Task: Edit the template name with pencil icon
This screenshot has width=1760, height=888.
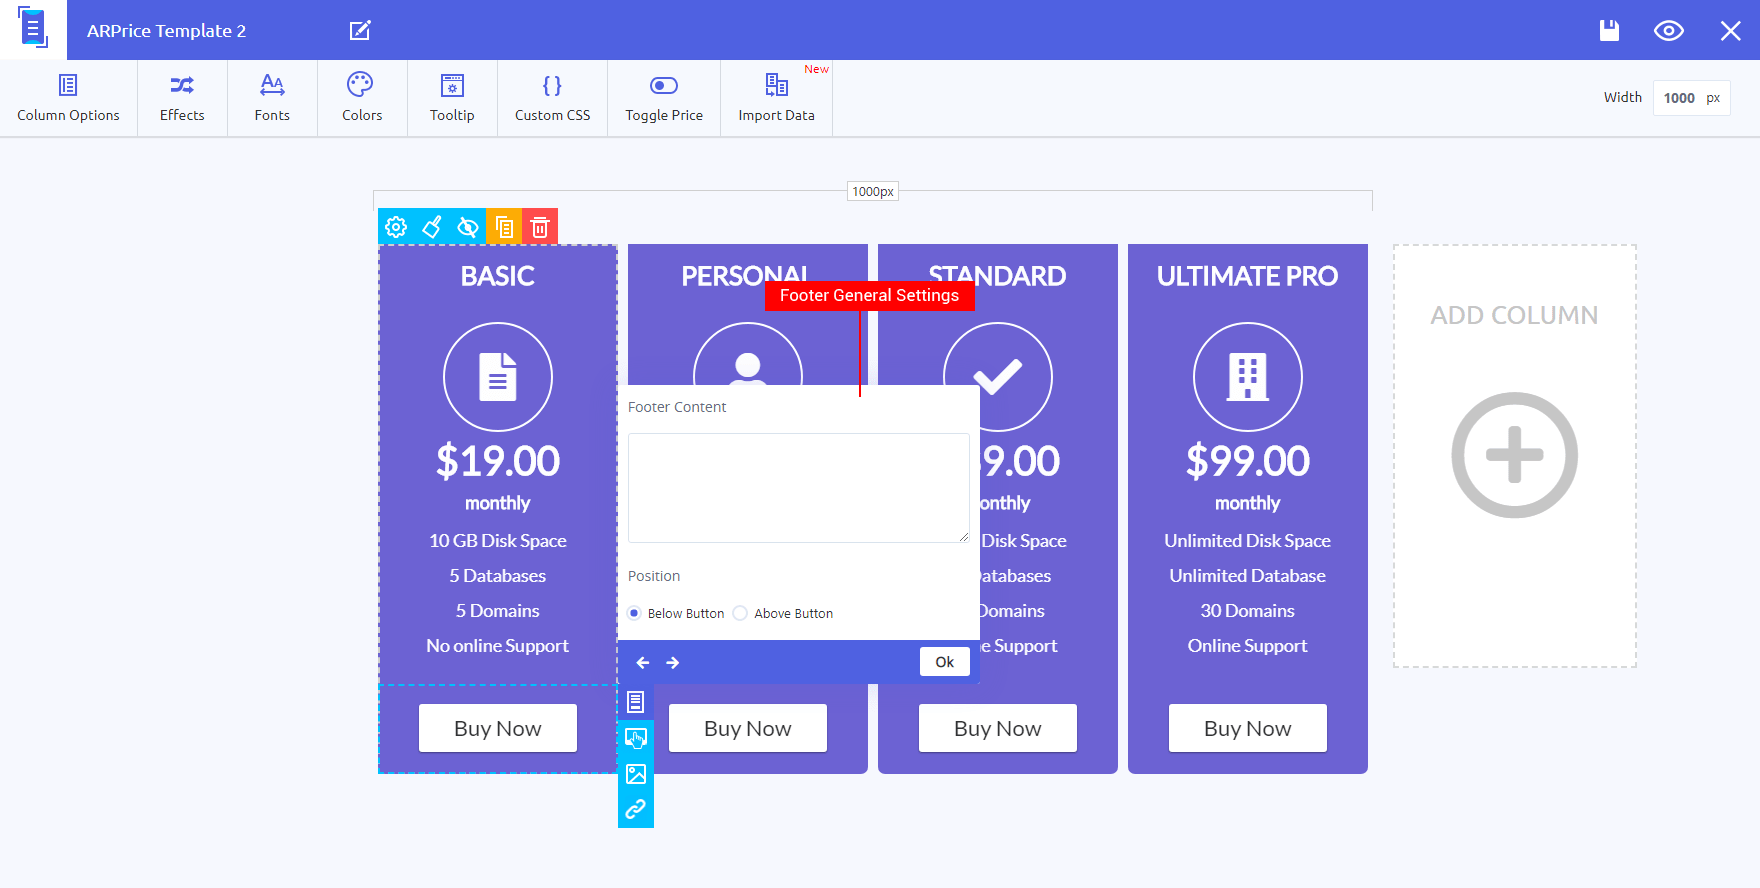Action: point(360,30)
